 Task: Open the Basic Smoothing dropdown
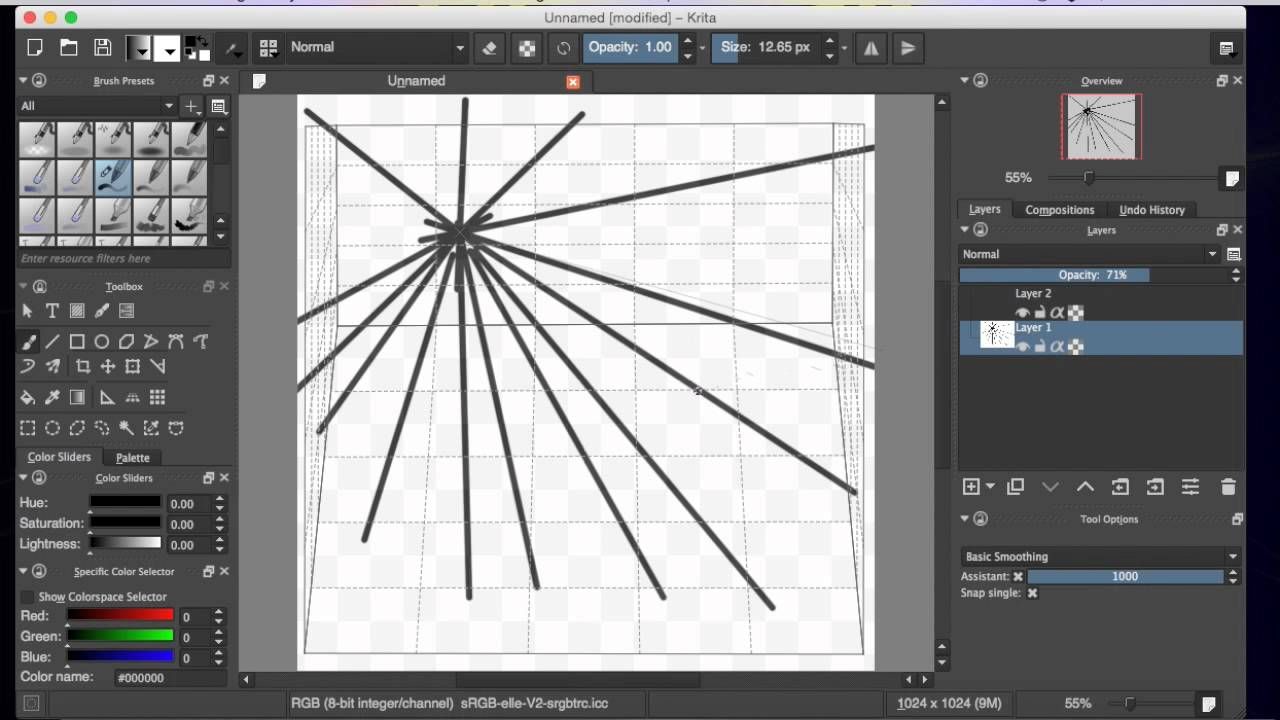[x=1100, y=556]
